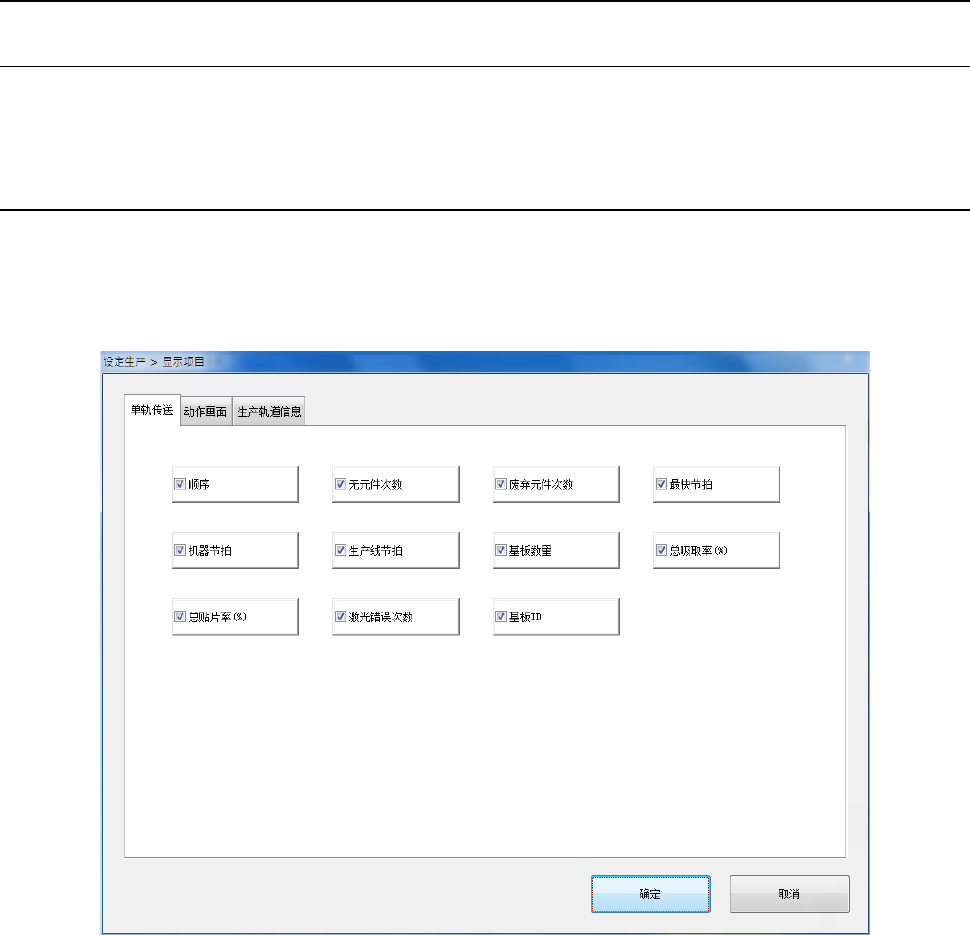Toggle the 无元件次数 checkbox

(x=340, y=484)
